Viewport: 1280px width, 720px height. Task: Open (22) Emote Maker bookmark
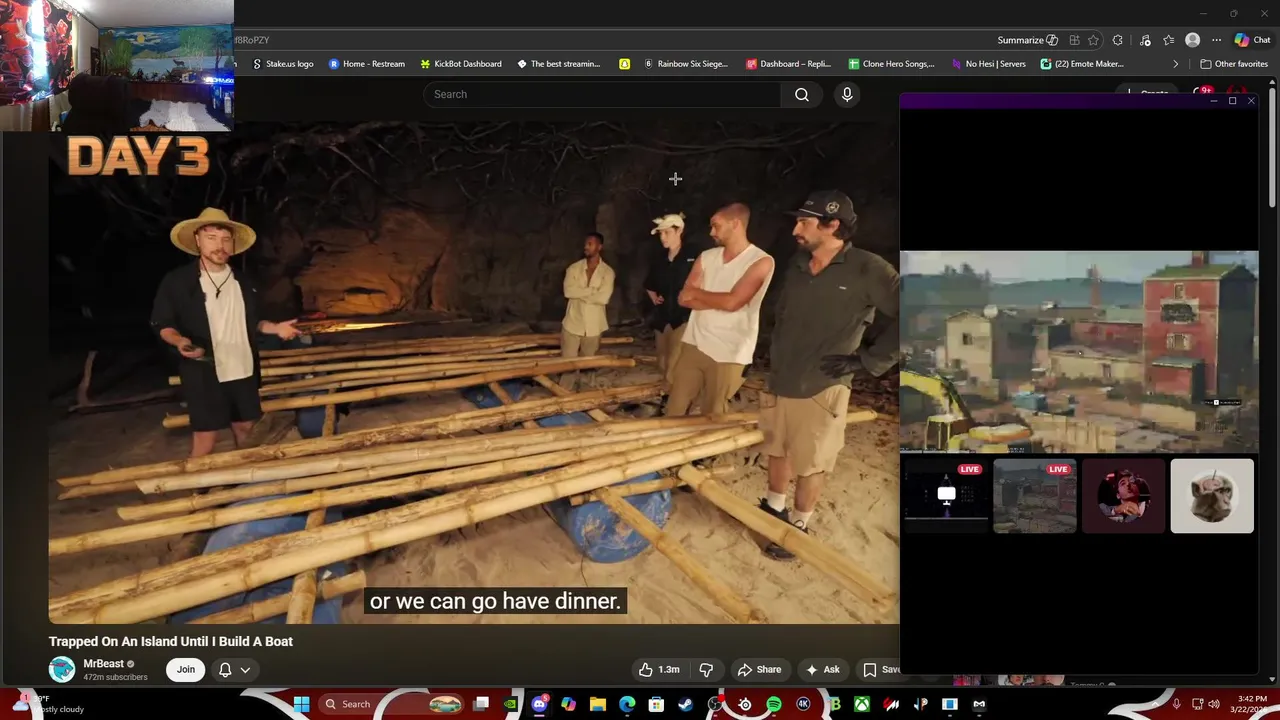coord(1083,64)
